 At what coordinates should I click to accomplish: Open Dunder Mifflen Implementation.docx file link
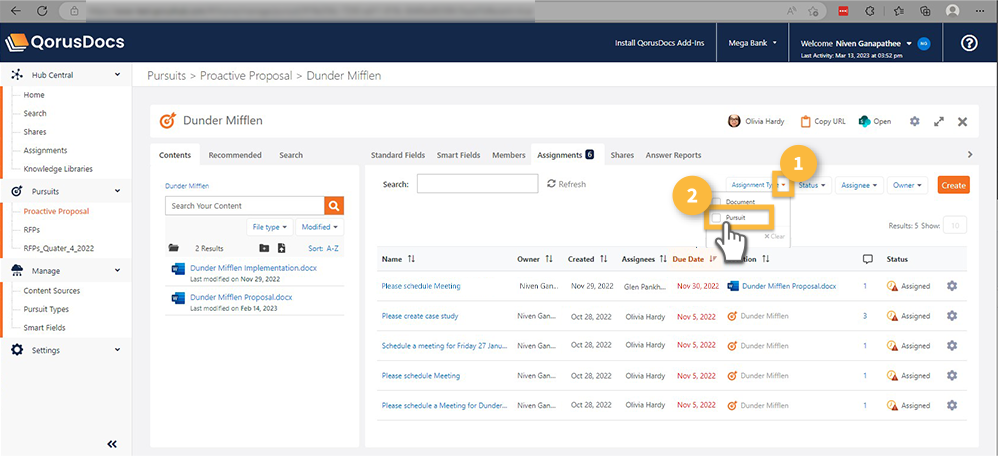coord(253,268)
